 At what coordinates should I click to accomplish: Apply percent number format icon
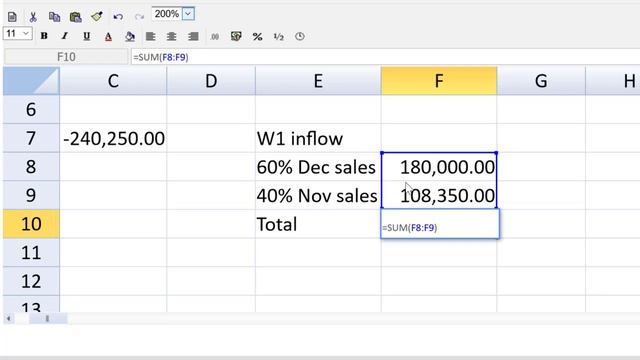(x=257, y=37)
